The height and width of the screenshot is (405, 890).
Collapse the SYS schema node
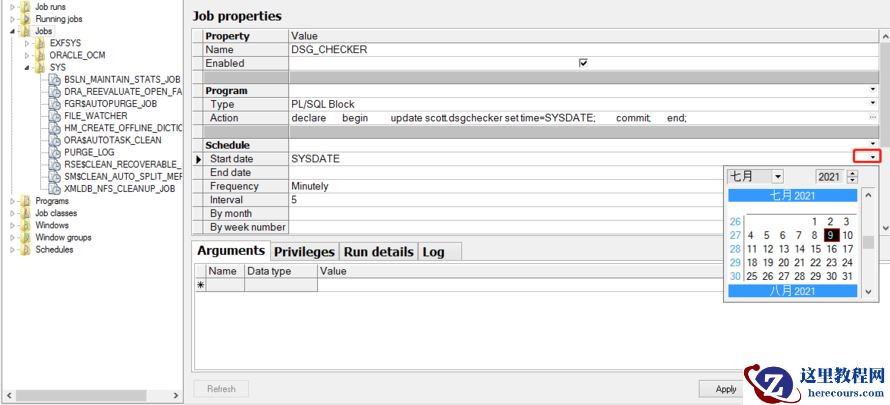(x=27, y=68)
